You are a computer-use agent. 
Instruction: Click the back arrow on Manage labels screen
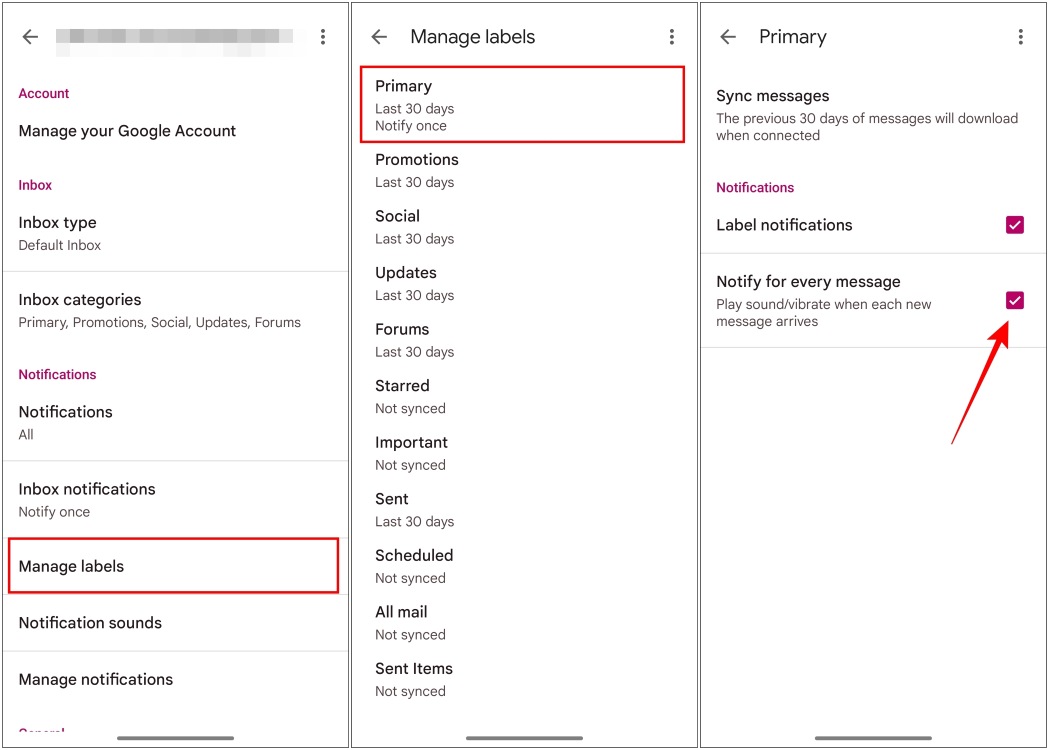click(378, 36)
